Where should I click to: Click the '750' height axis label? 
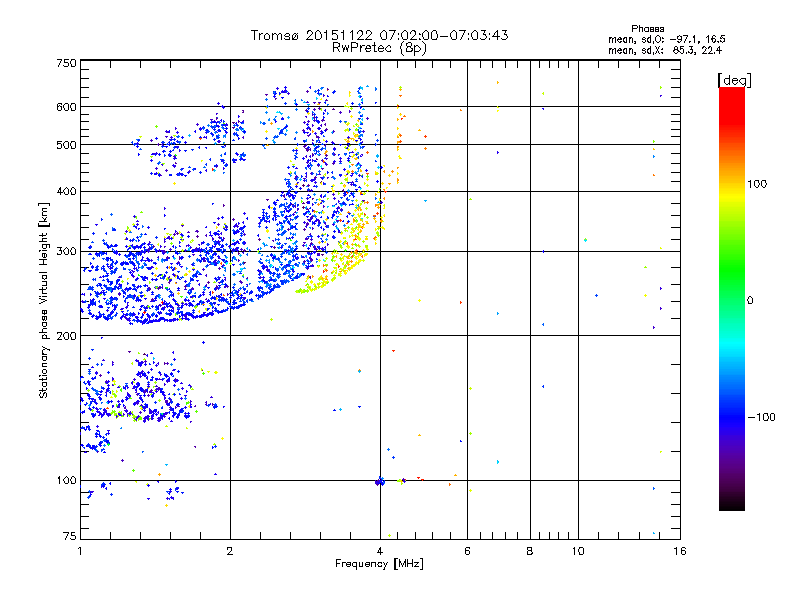(x=67, y=63)
